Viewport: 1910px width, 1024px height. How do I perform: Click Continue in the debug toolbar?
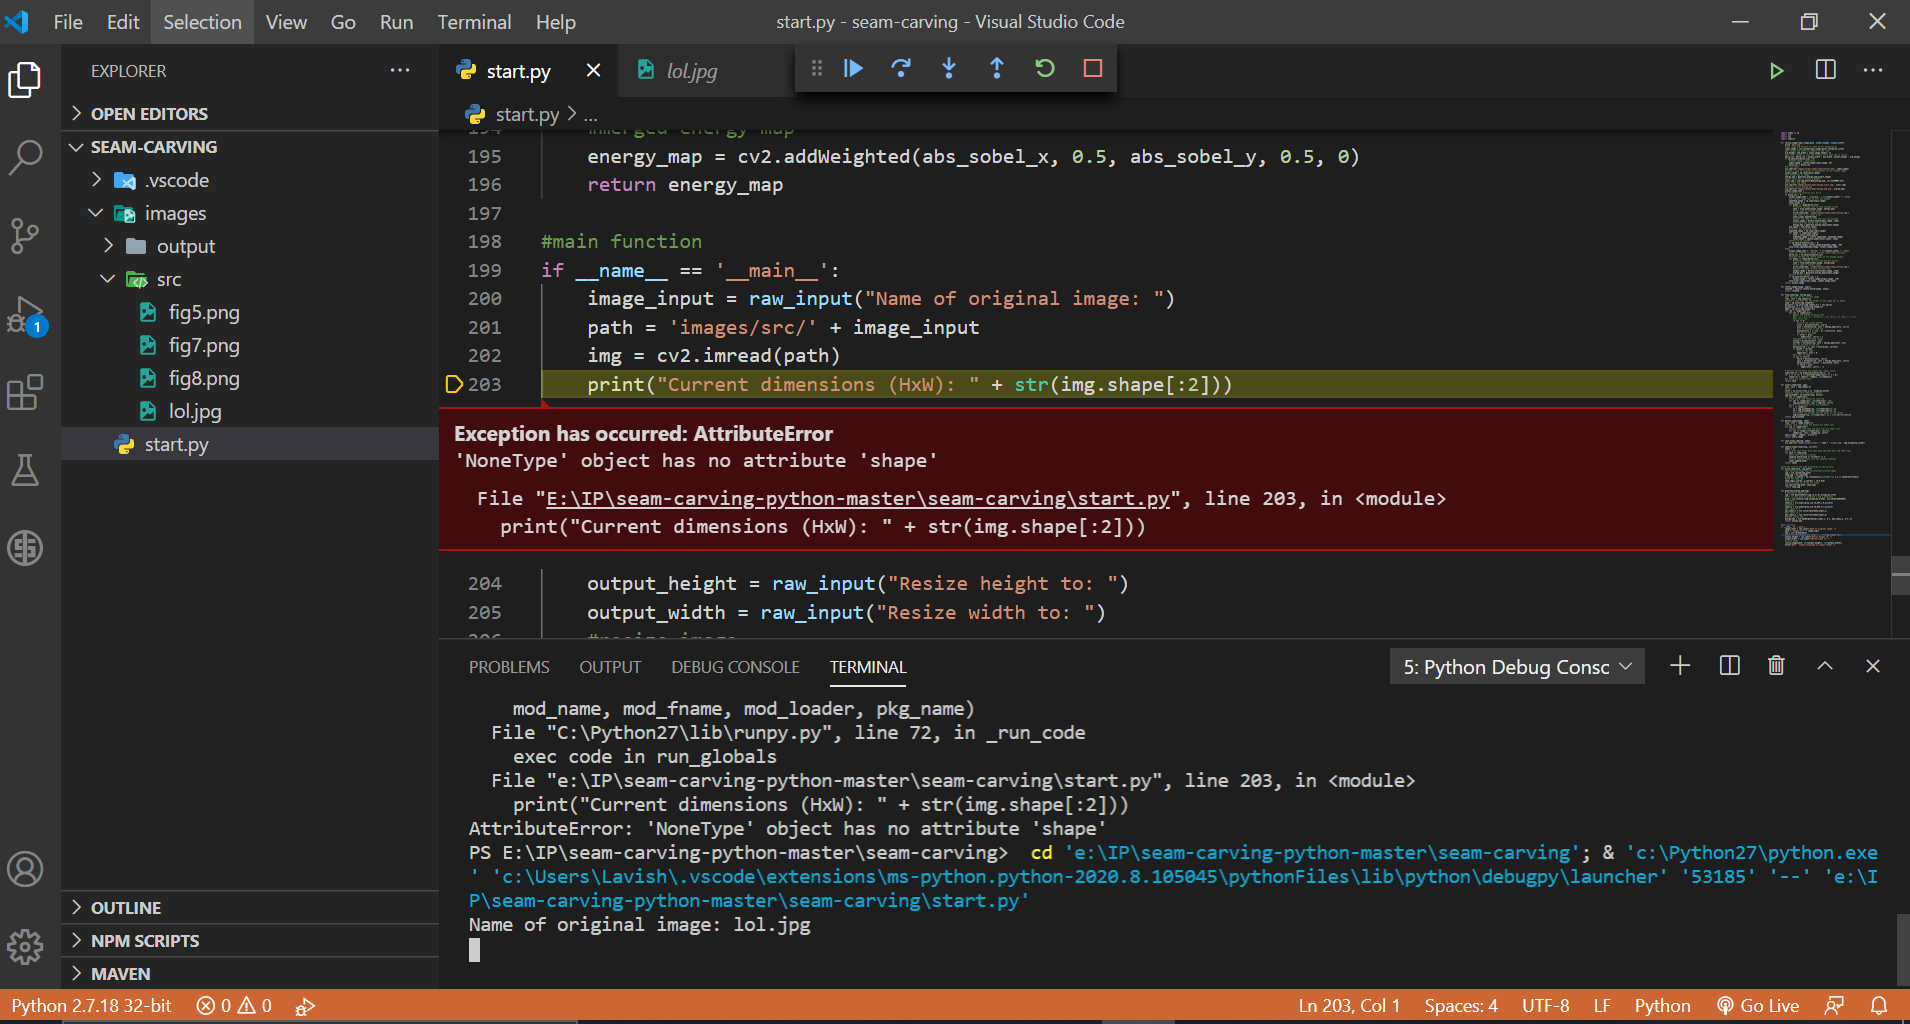(853, 68)
